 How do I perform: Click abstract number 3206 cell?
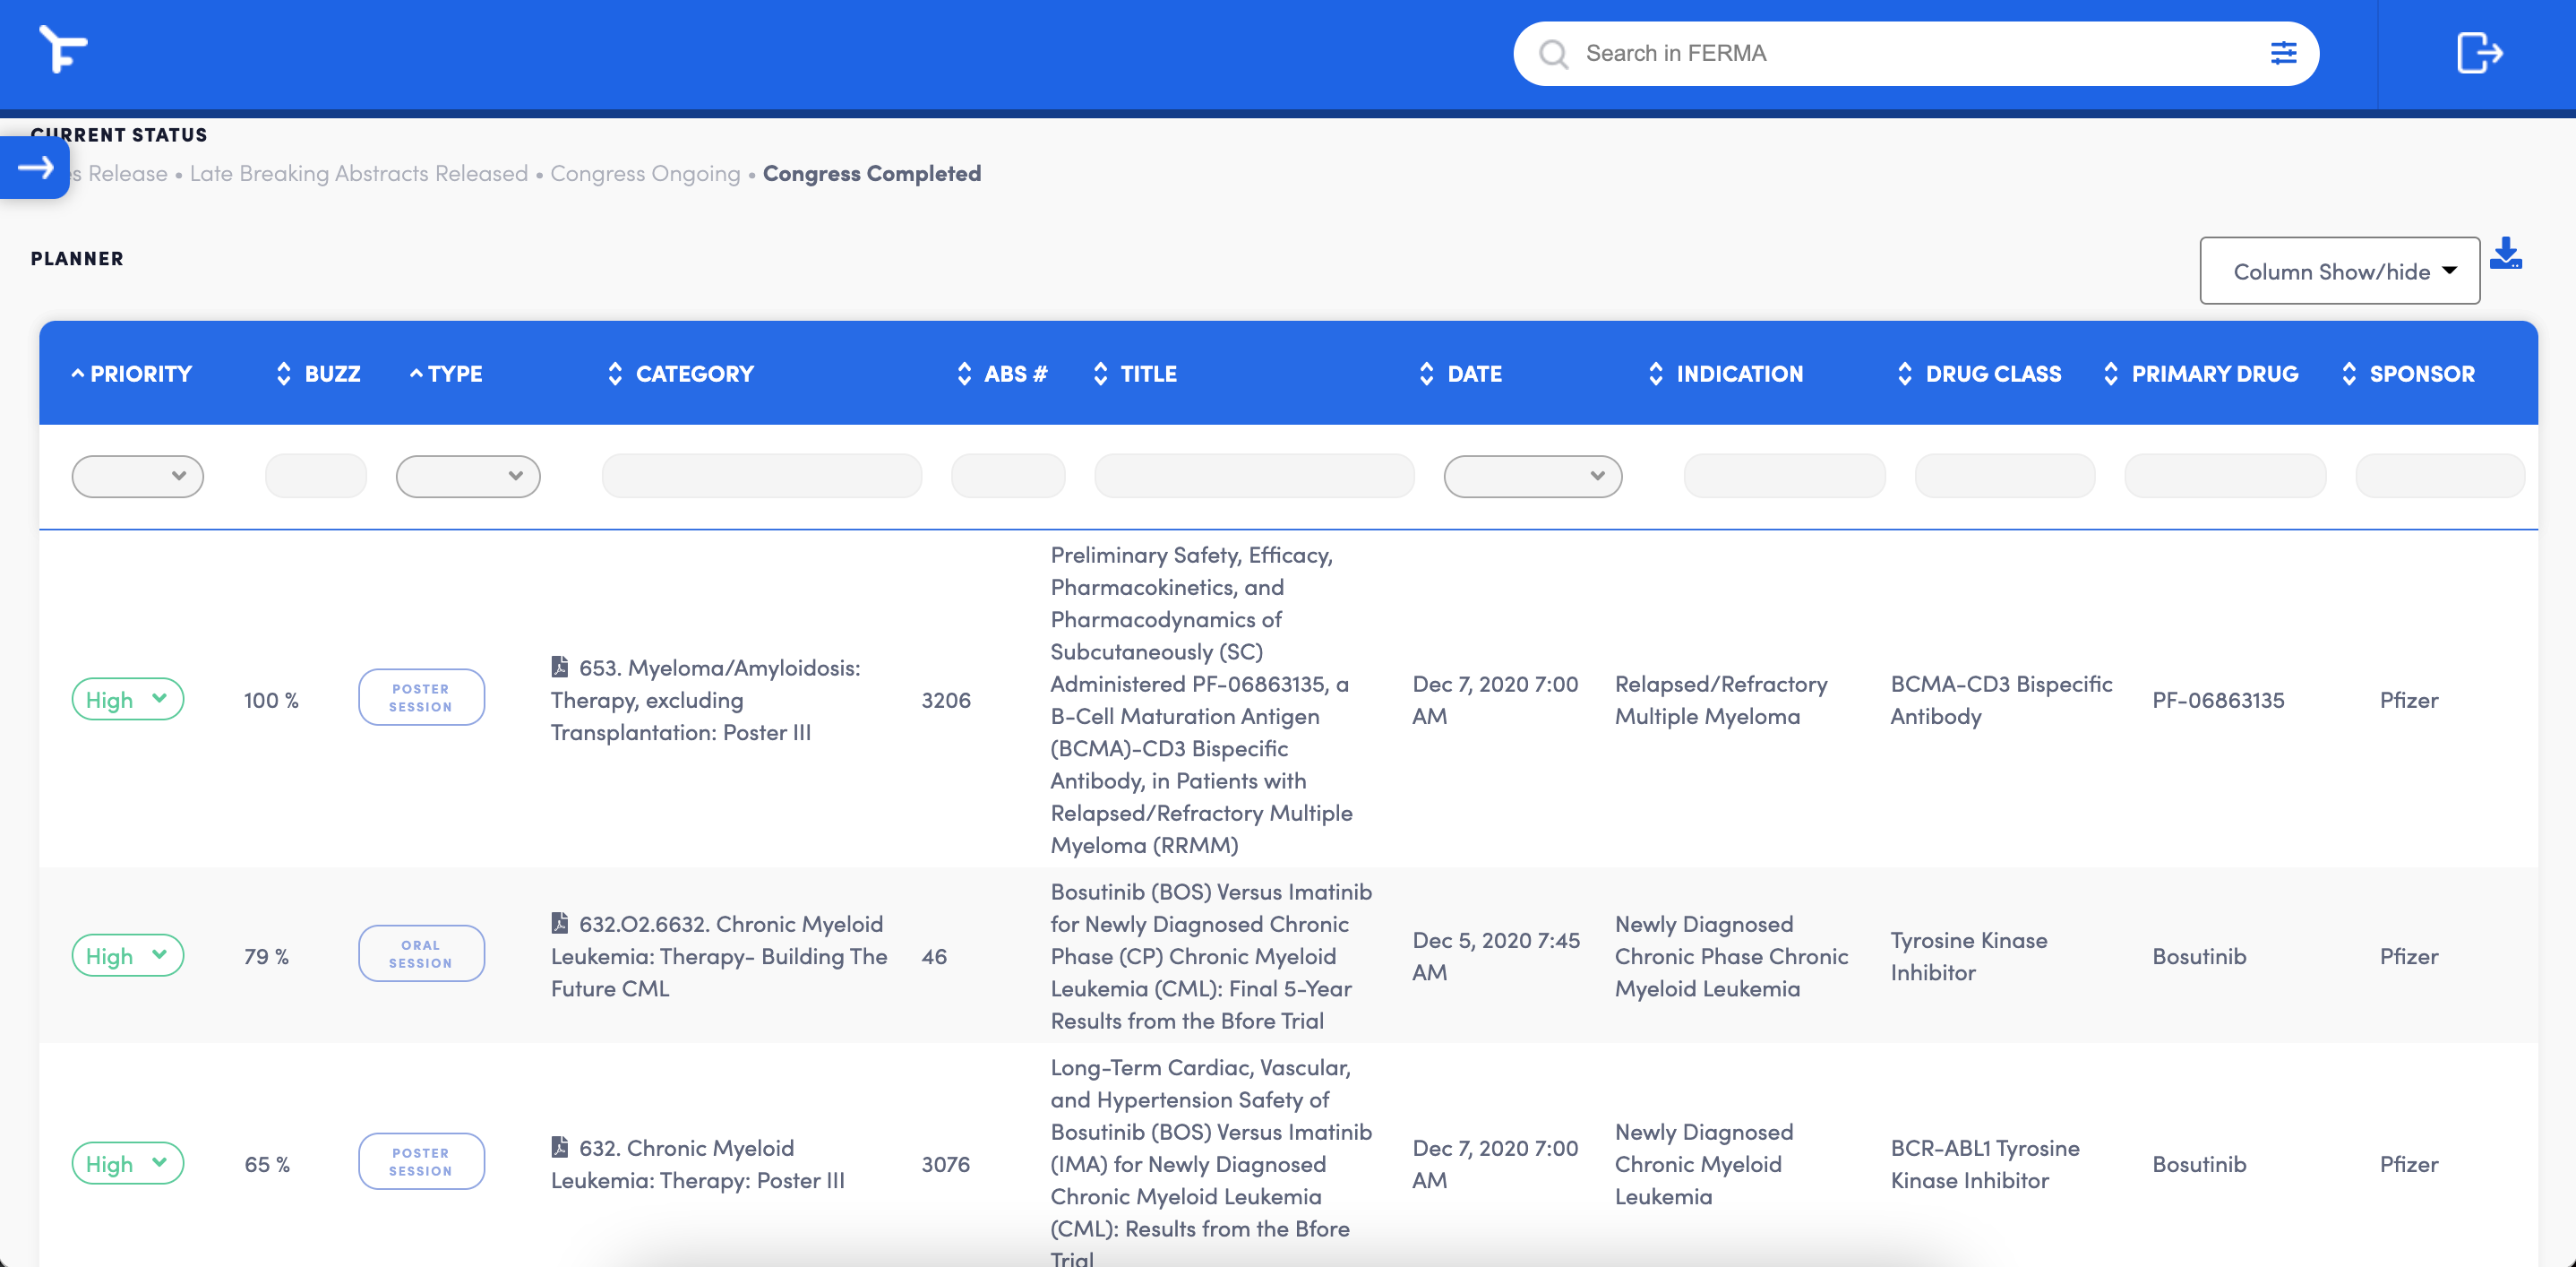click(946, 699)
